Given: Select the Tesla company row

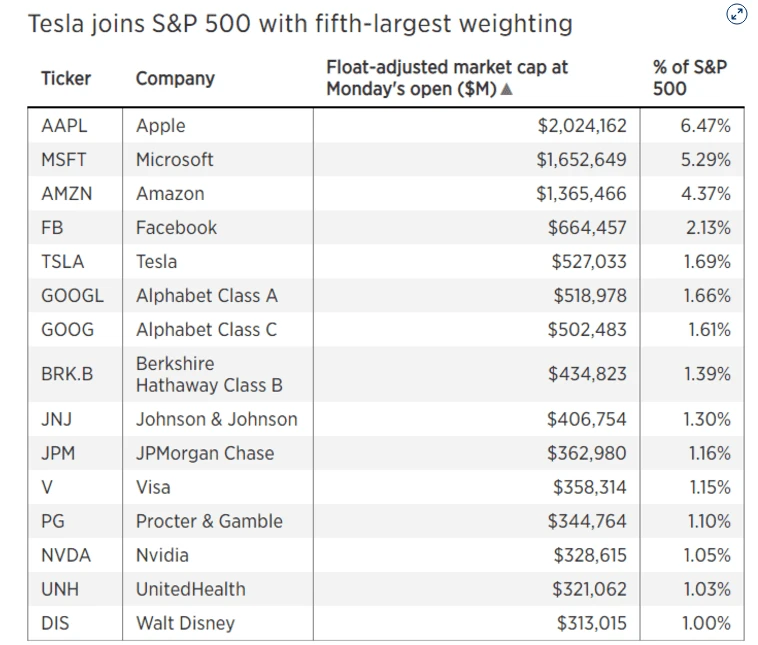Looking at the screenshot, I should 157,262.
